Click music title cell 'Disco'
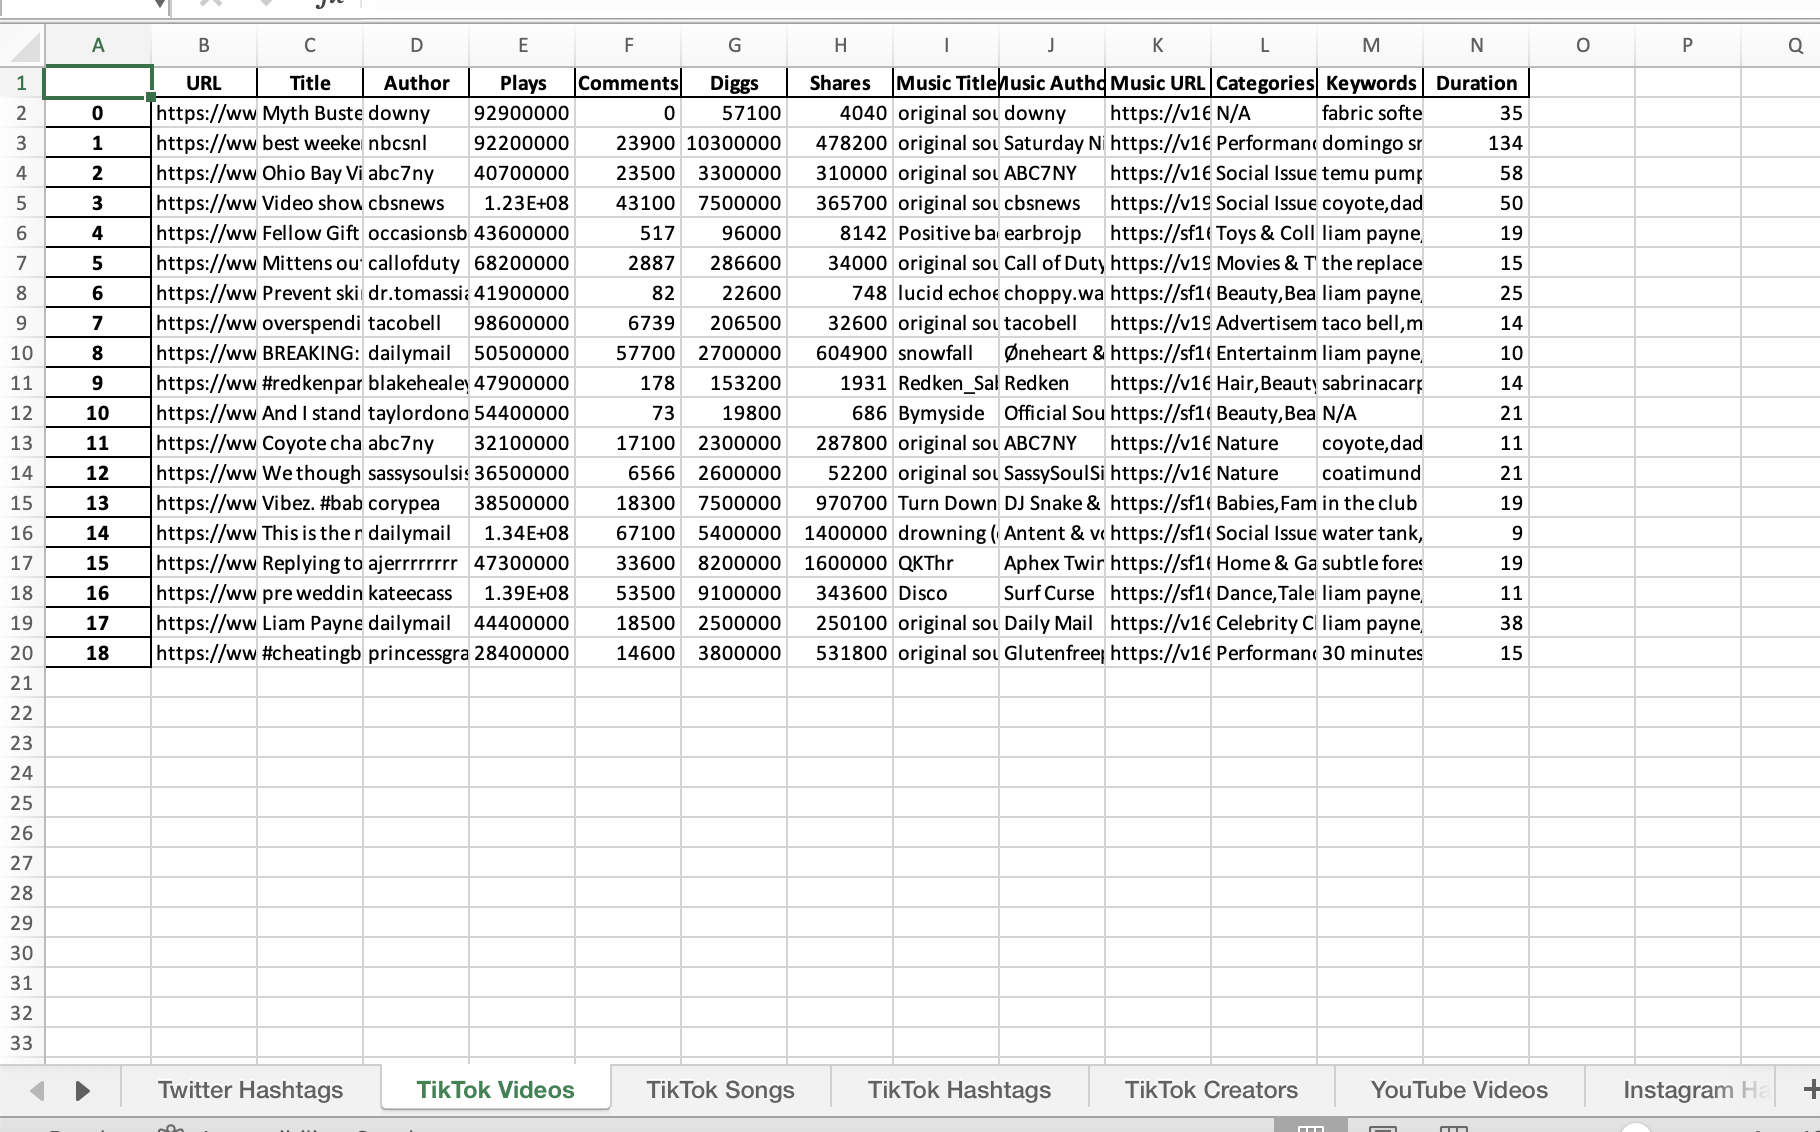1820x1132 pixels. pyautogui.click(x=946, y=593)
